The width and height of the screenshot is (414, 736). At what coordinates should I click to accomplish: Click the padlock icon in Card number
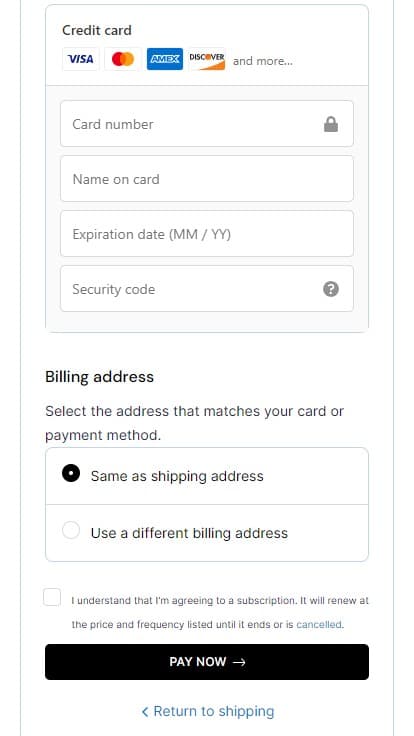coord(331,124)
